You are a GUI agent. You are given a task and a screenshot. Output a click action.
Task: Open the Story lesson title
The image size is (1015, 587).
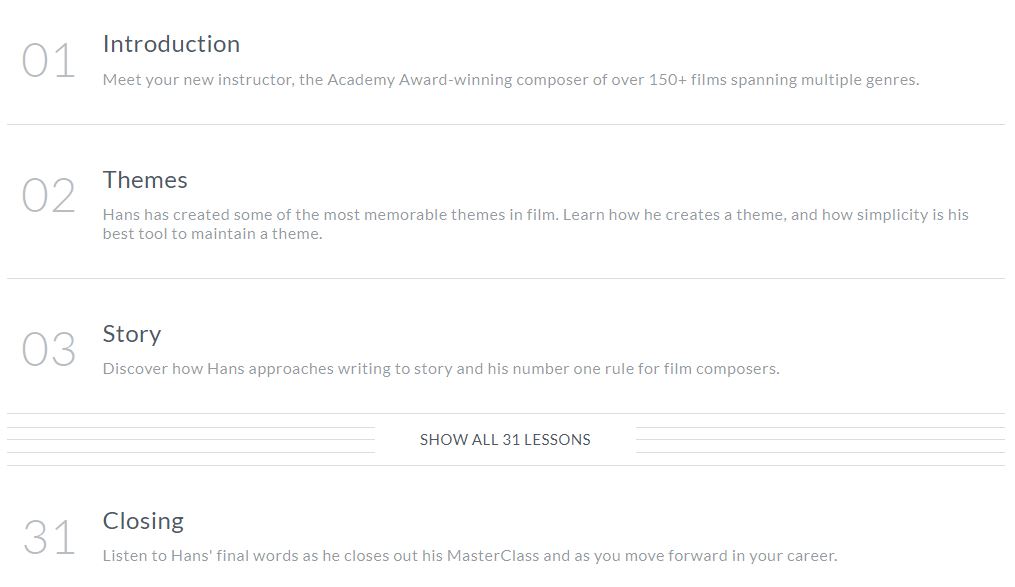(x=131, y=335)
